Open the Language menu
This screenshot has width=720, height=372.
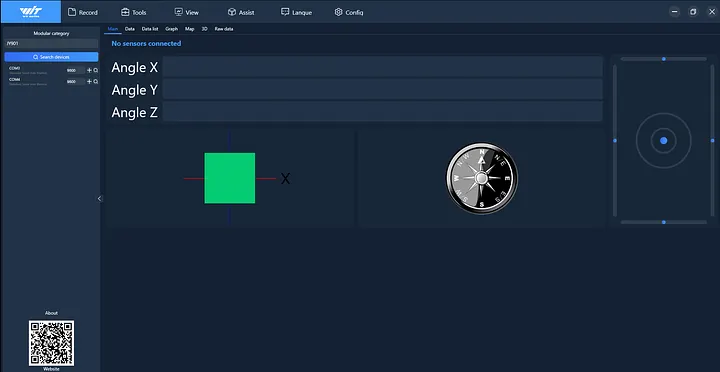296,12
